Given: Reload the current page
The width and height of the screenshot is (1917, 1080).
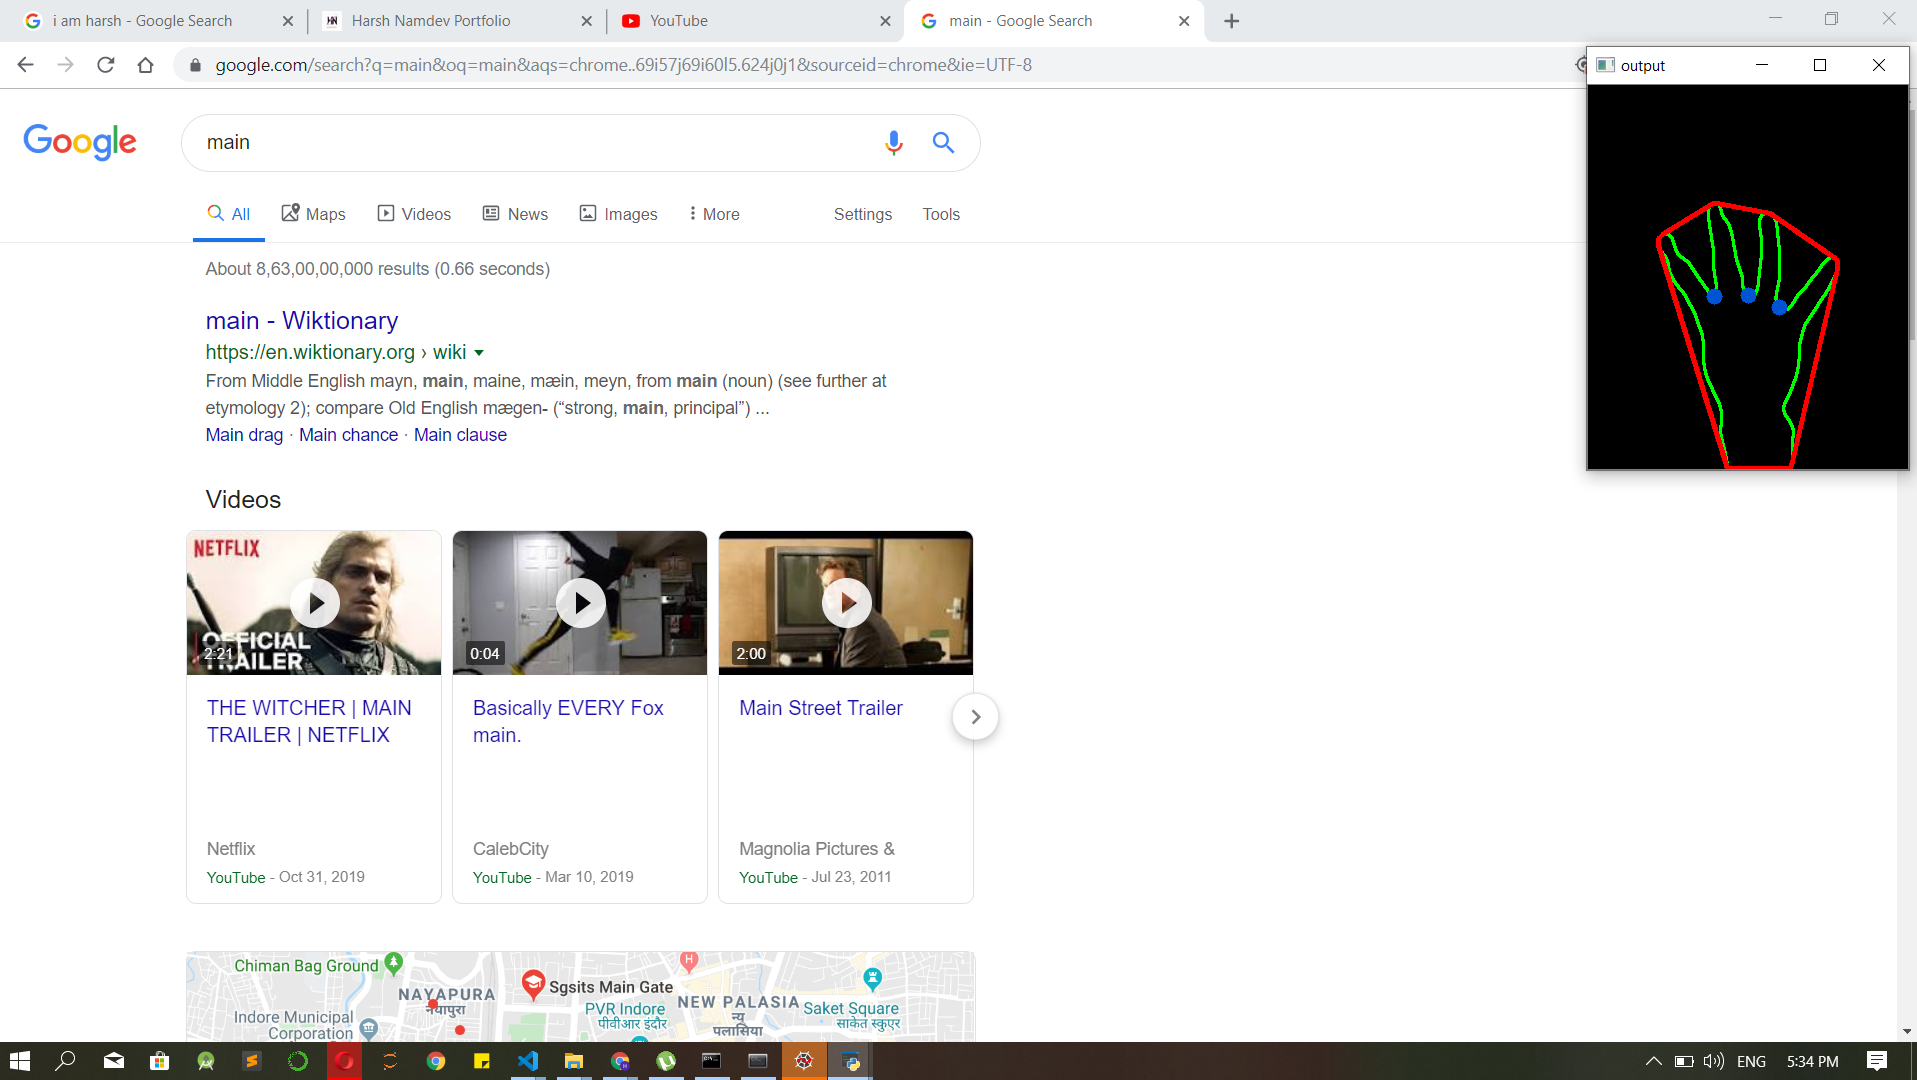Looking at the screenshot, I should (x=106, y=65).
